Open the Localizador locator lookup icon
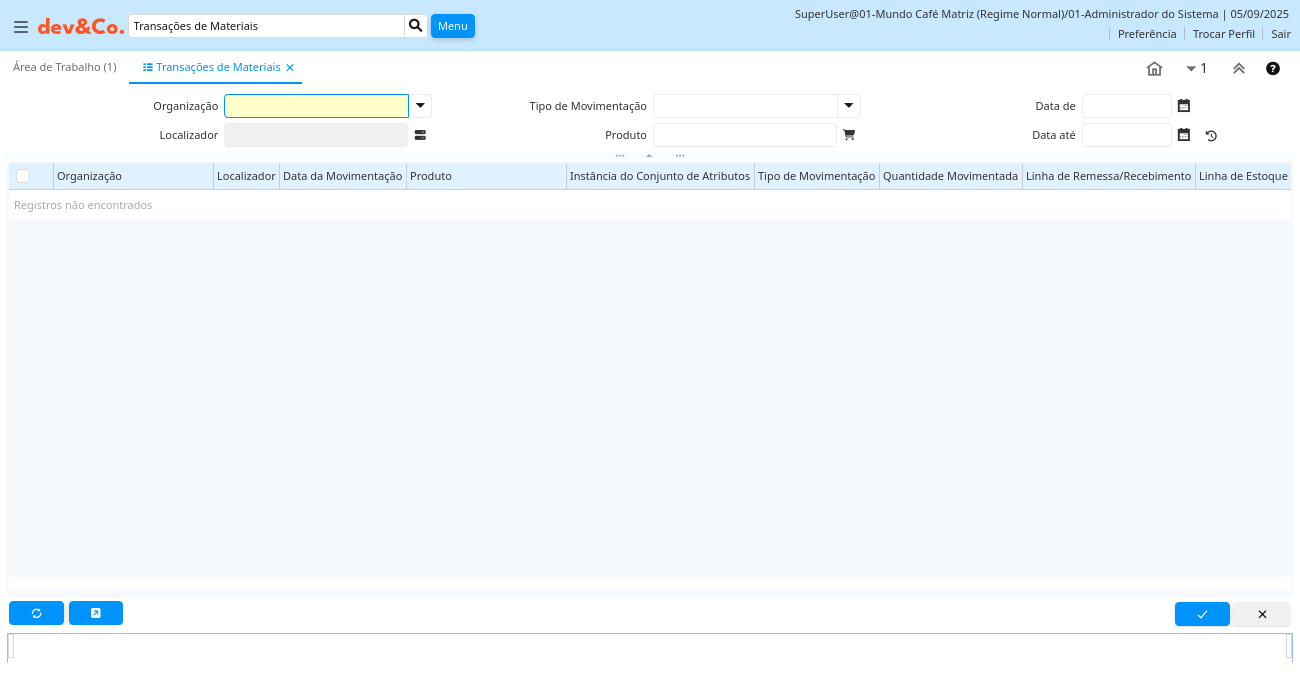Image resolution: width=1300 pixels, height=674 pixels. [x=420, y=135]
